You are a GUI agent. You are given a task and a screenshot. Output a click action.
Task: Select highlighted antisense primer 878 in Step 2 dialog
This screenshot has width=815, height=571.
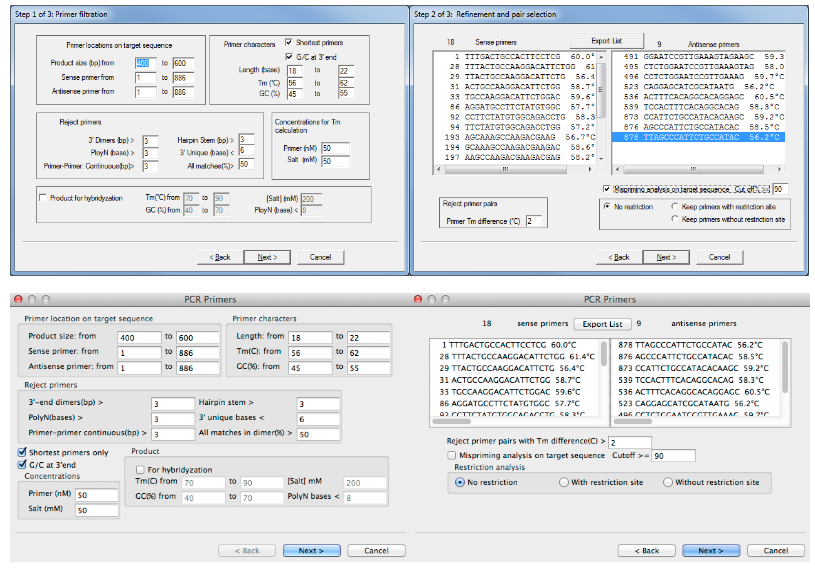pyautogui.click(x=698, y=137)
